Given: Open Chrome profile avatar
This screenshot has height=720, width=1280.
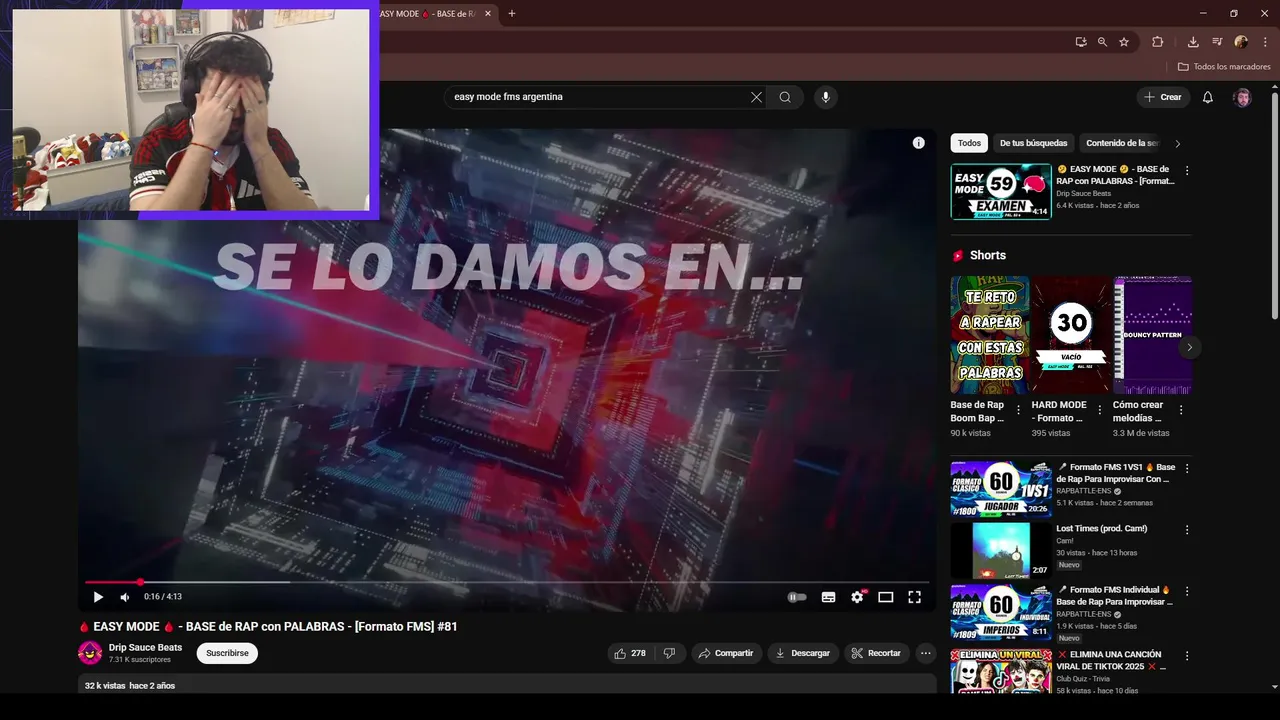Looking at the screenshot, I should [x=1241, y=42].
